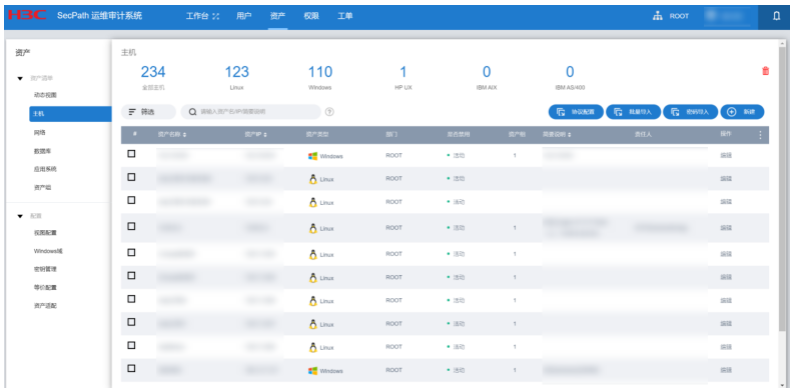Click the ROOT organization tree icon

pyautogui.click(x=657, y=16)
